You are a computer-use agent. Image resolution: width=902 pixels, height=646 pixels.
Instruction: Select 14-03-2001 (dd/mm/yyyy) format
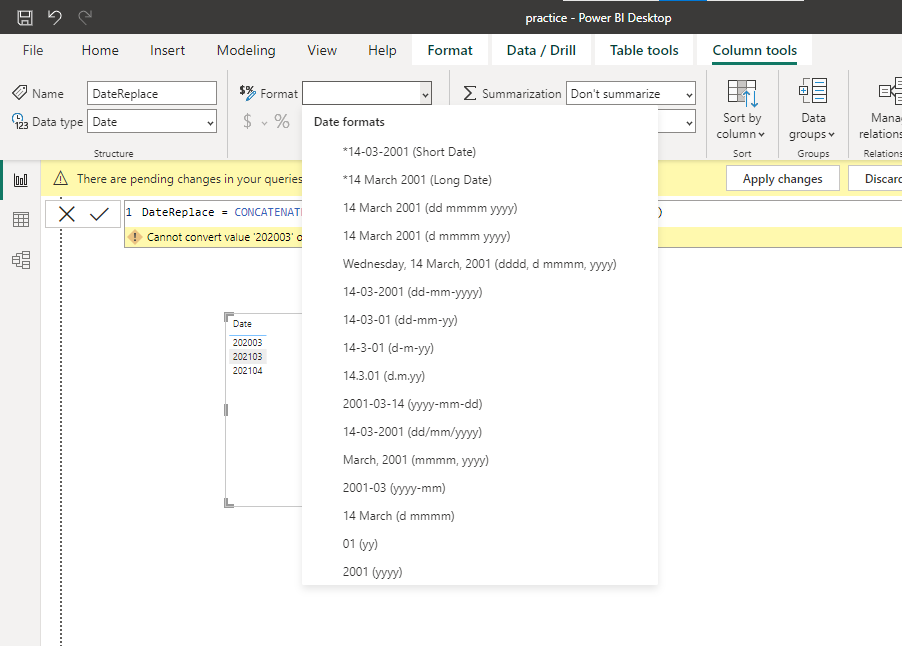tap(480, 432)
